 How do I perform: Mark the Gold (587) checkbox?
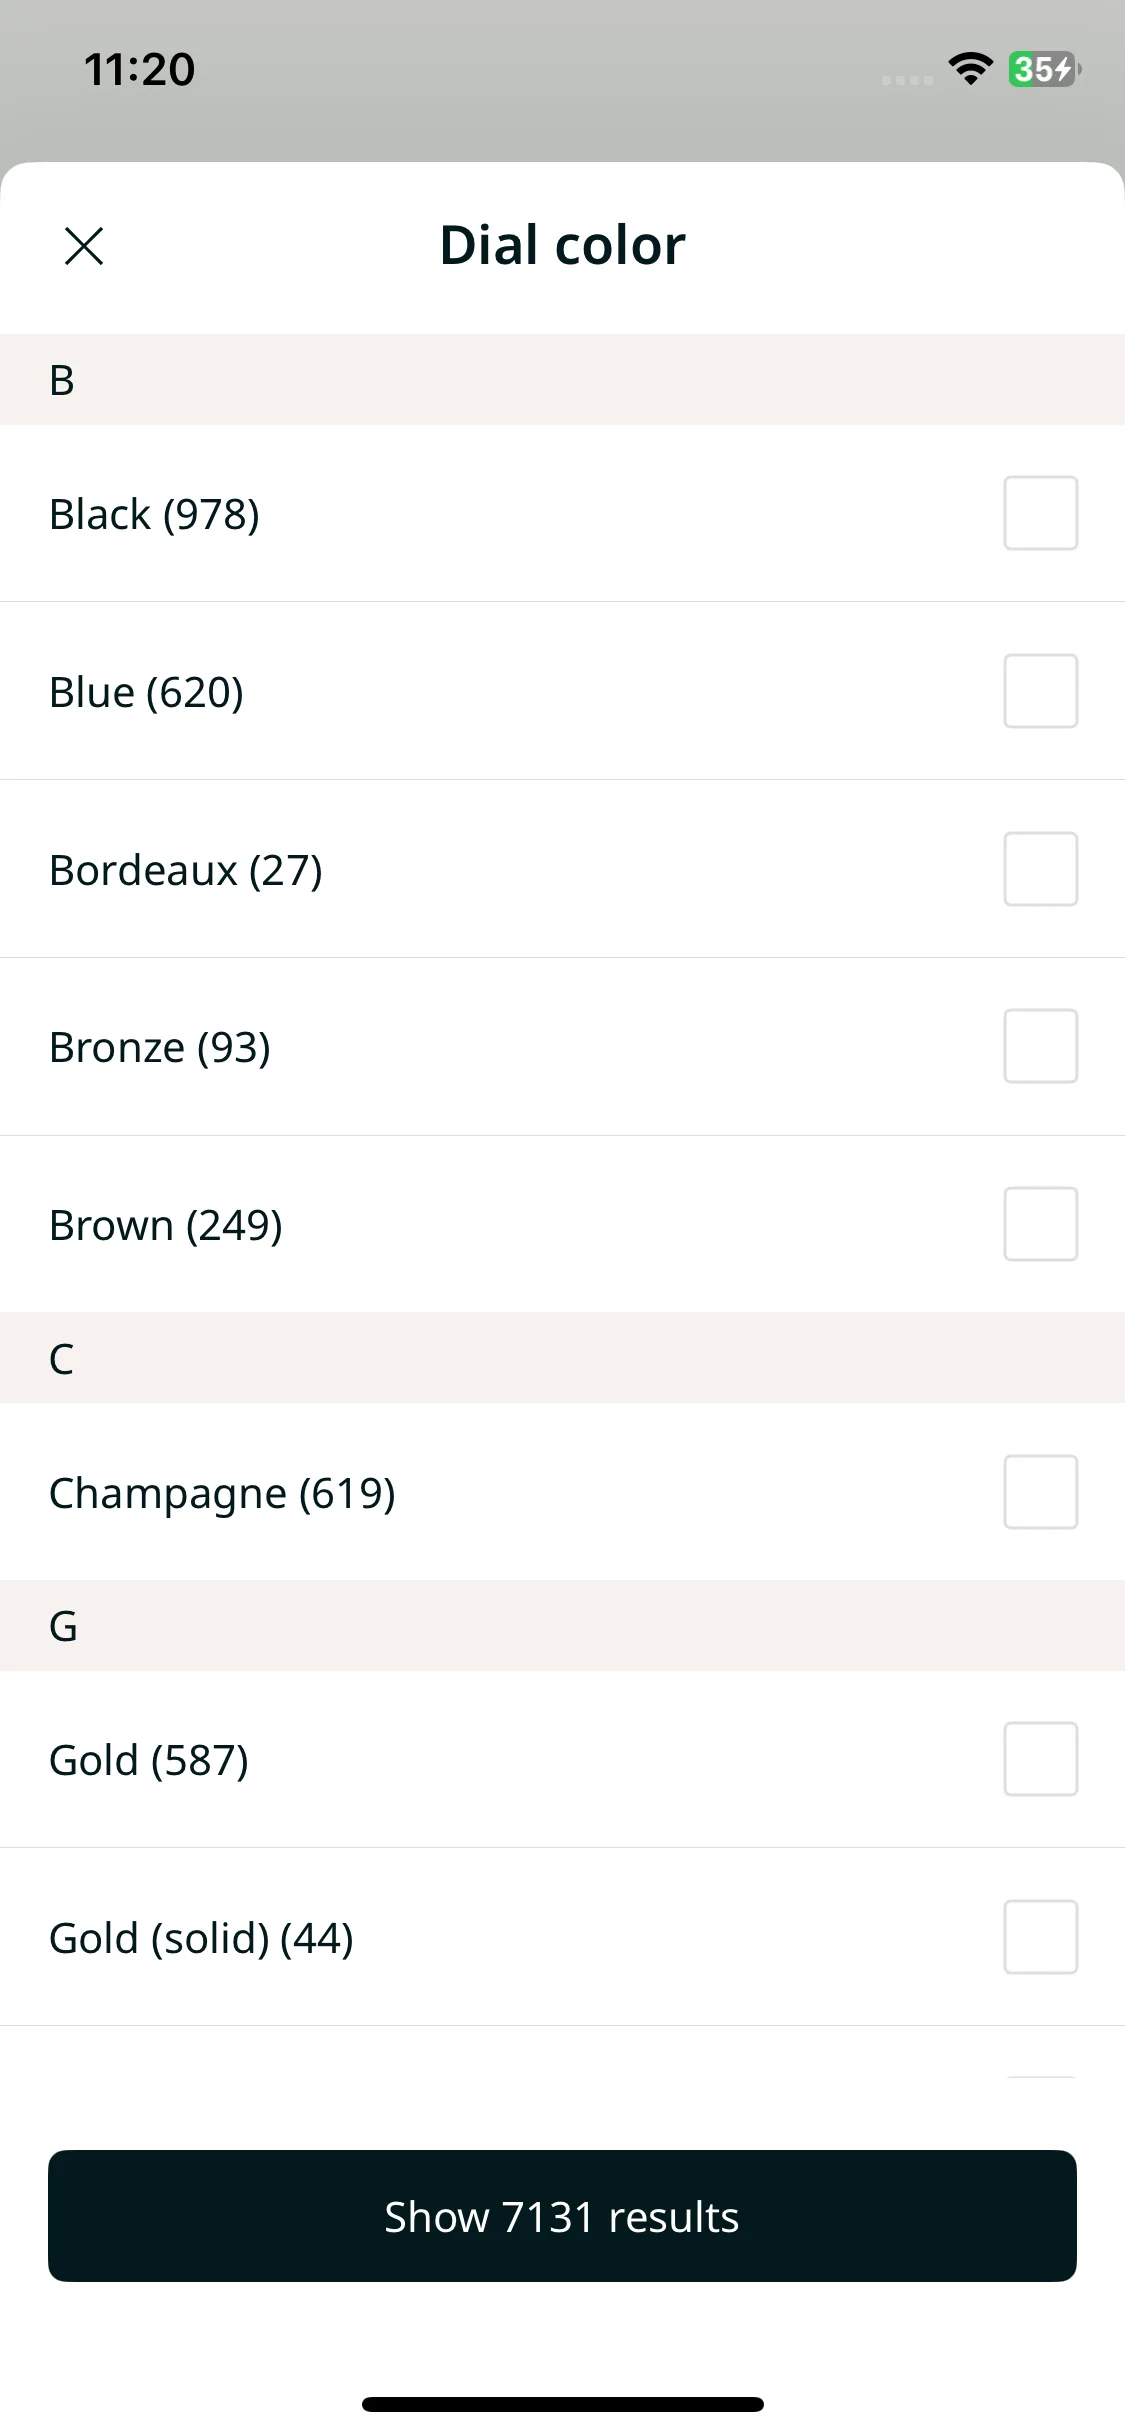(x=1040, y=1759)
